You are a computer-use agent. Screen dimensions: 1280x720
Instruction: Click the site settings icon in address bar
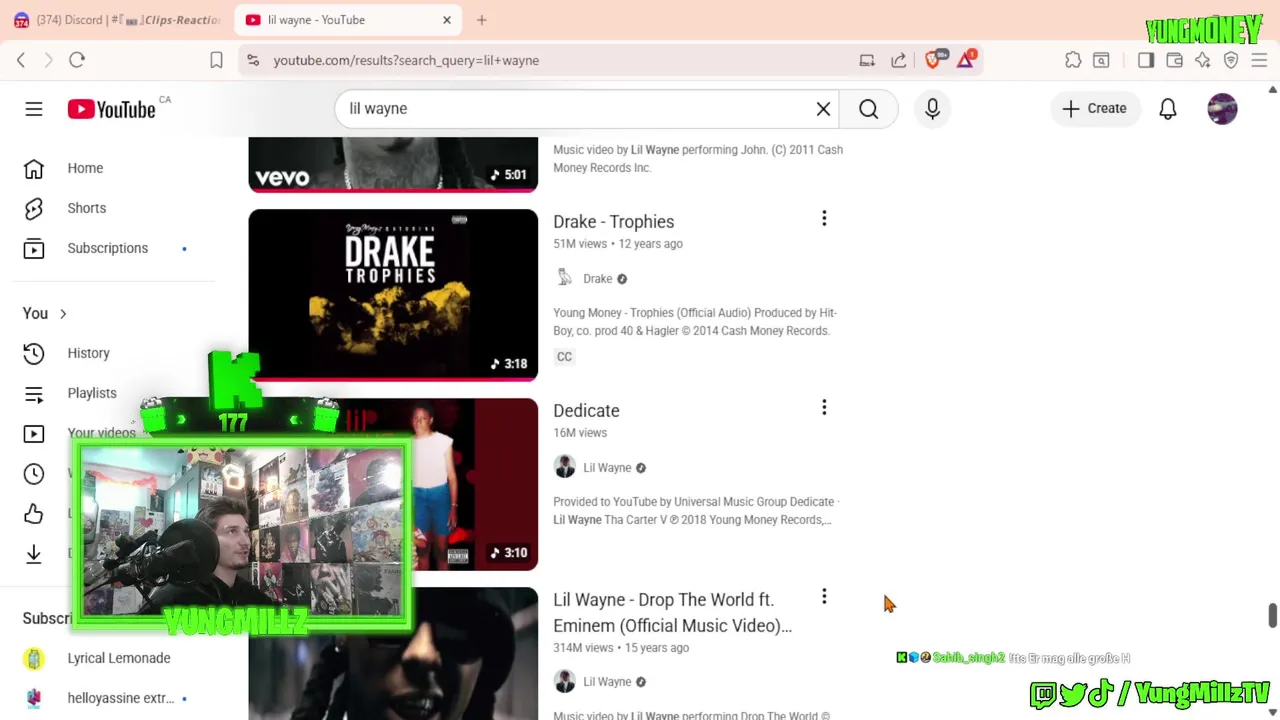point(253,61)
